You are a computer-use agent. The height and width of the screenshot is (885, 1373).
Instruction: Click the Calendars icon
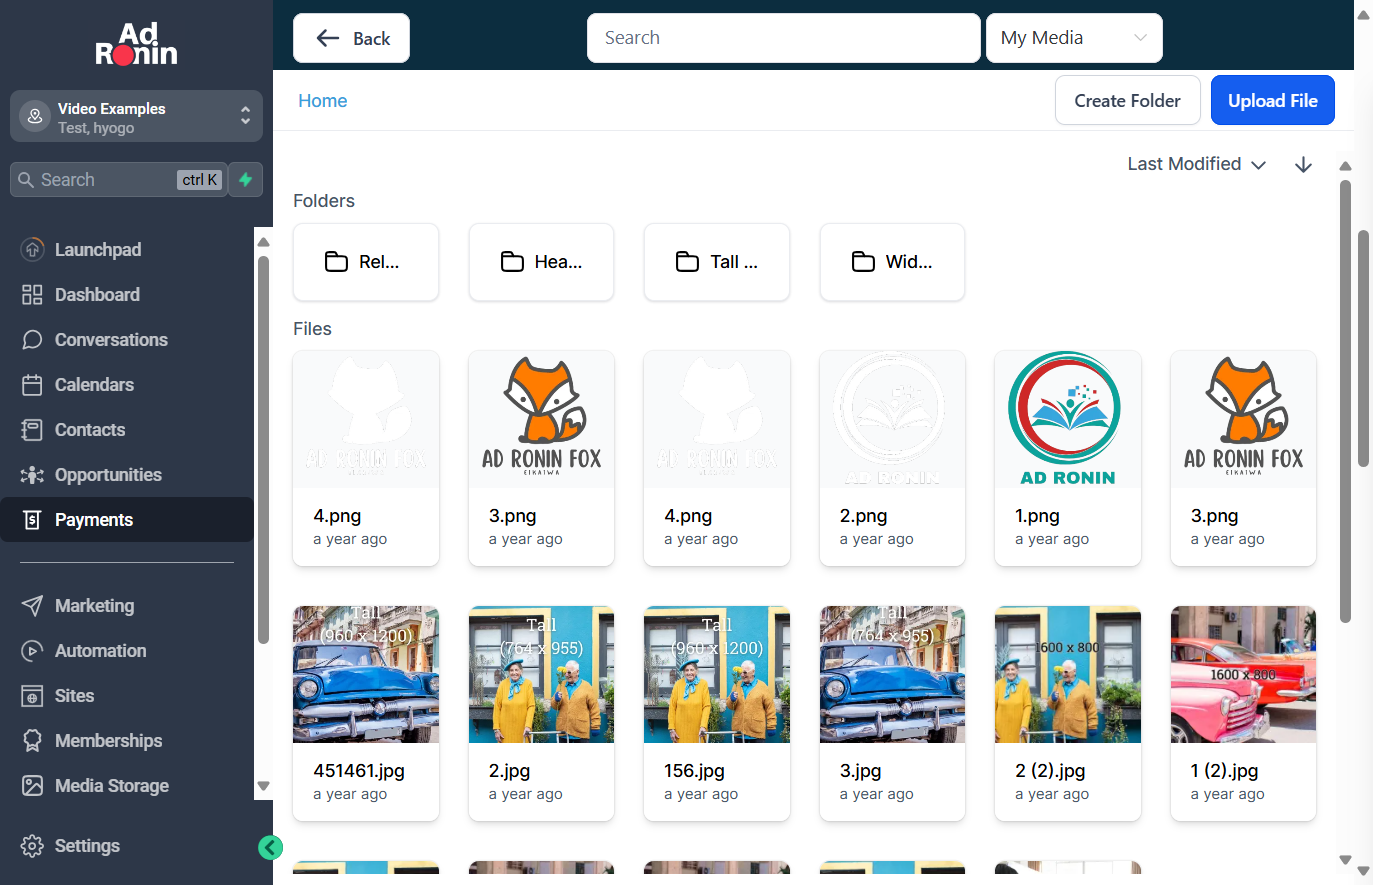point(32,384)
